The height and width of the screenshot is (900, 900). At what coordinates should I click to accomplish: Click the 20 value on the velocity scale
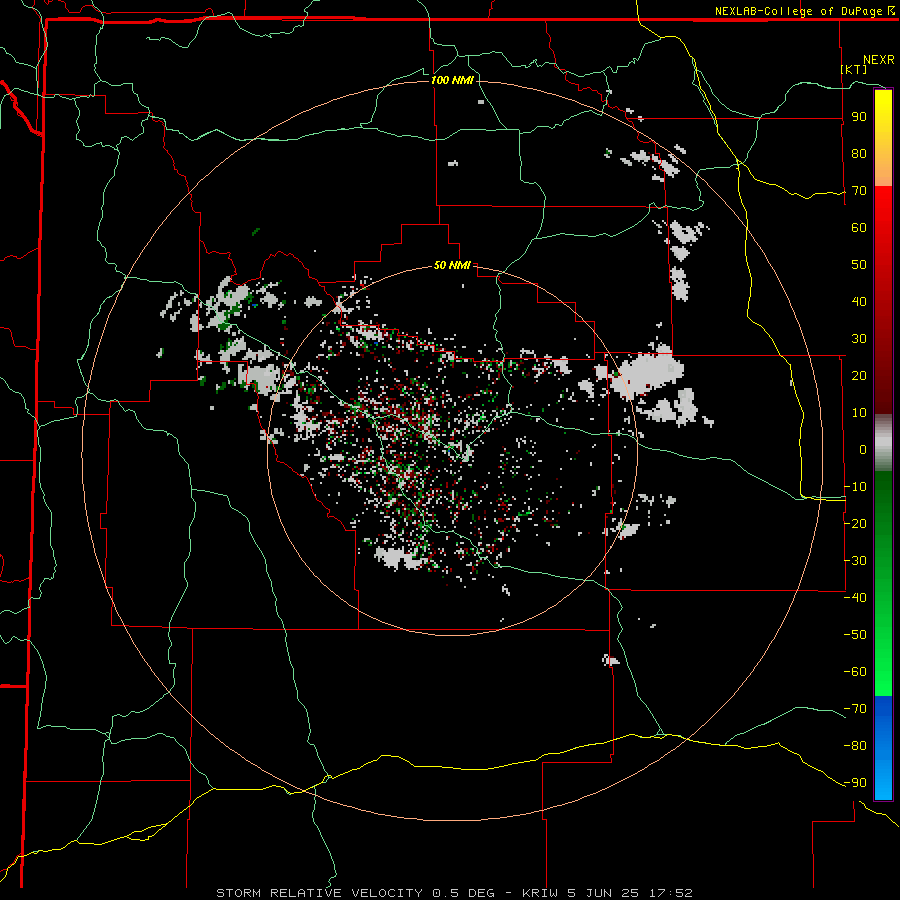tap(859, 375)
